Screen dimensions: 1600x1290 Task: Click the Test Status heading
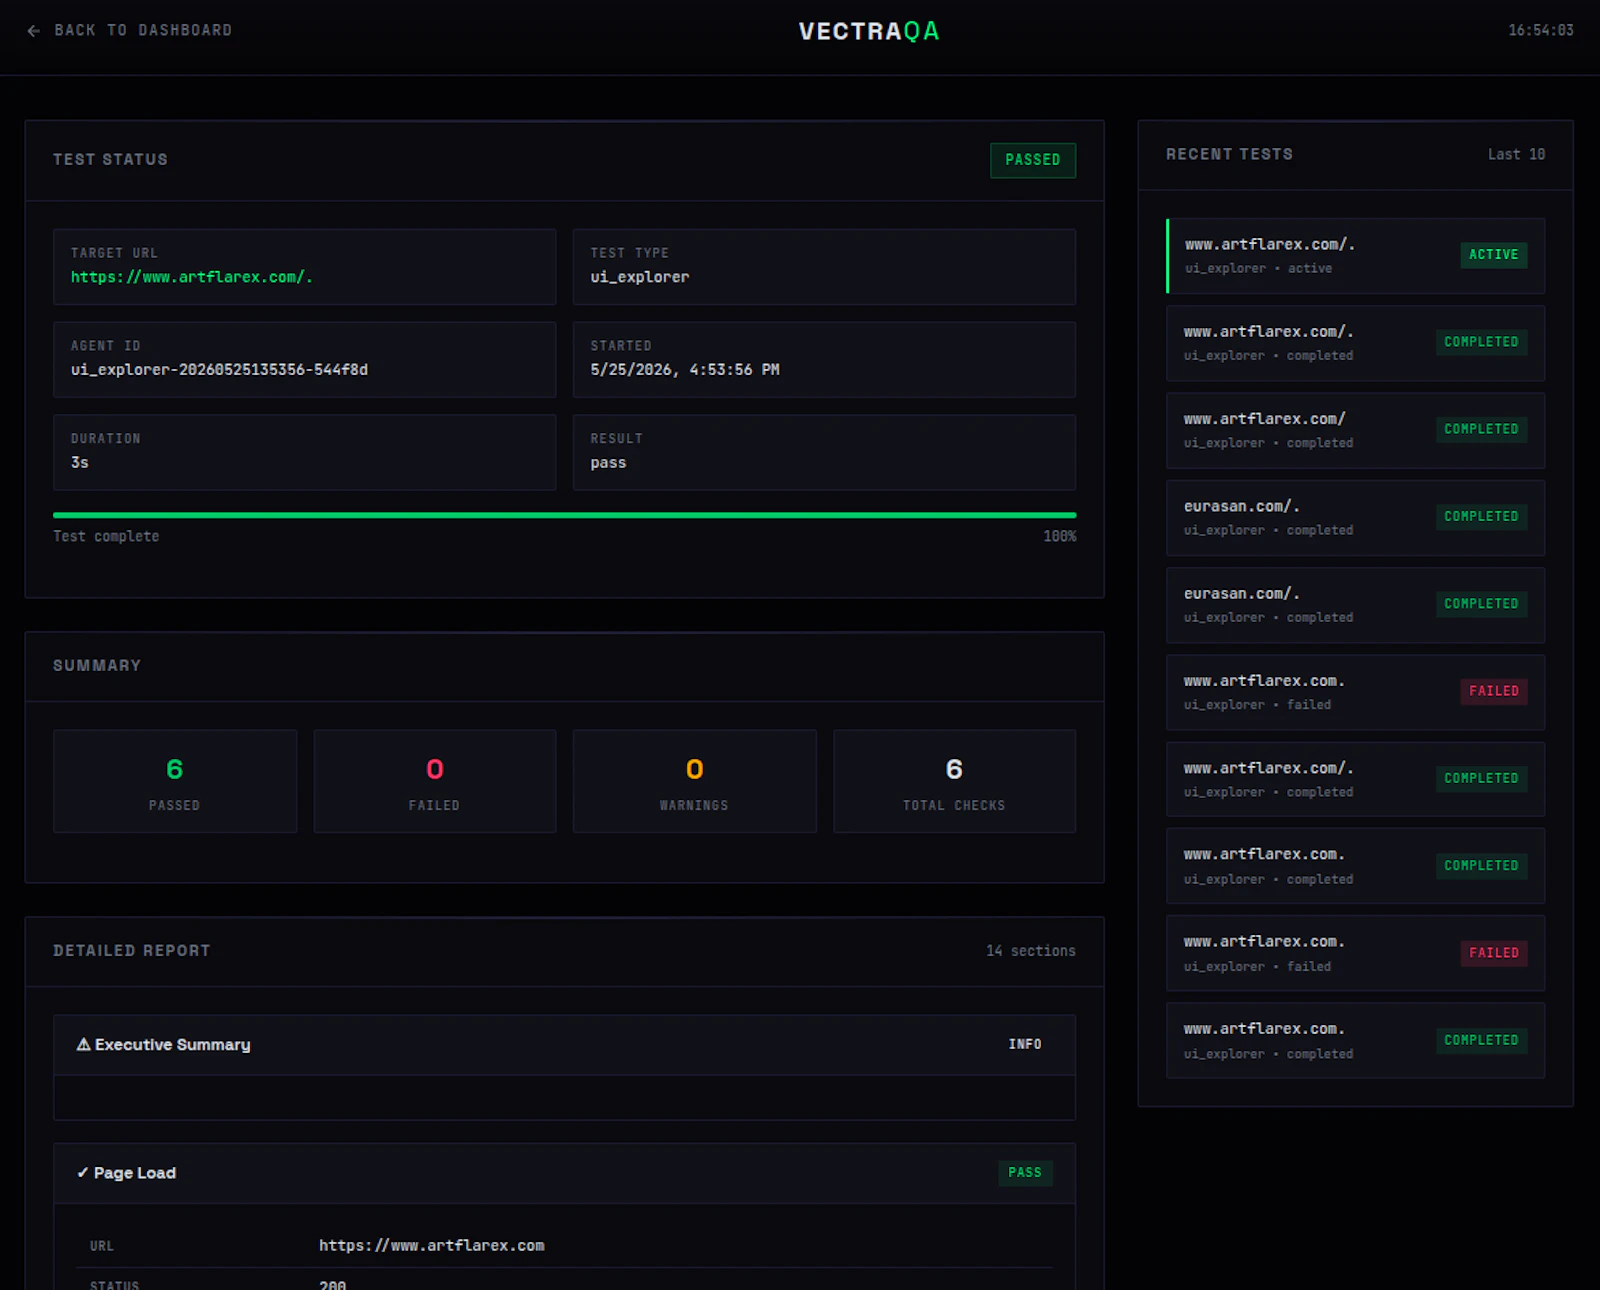(110, 160)
